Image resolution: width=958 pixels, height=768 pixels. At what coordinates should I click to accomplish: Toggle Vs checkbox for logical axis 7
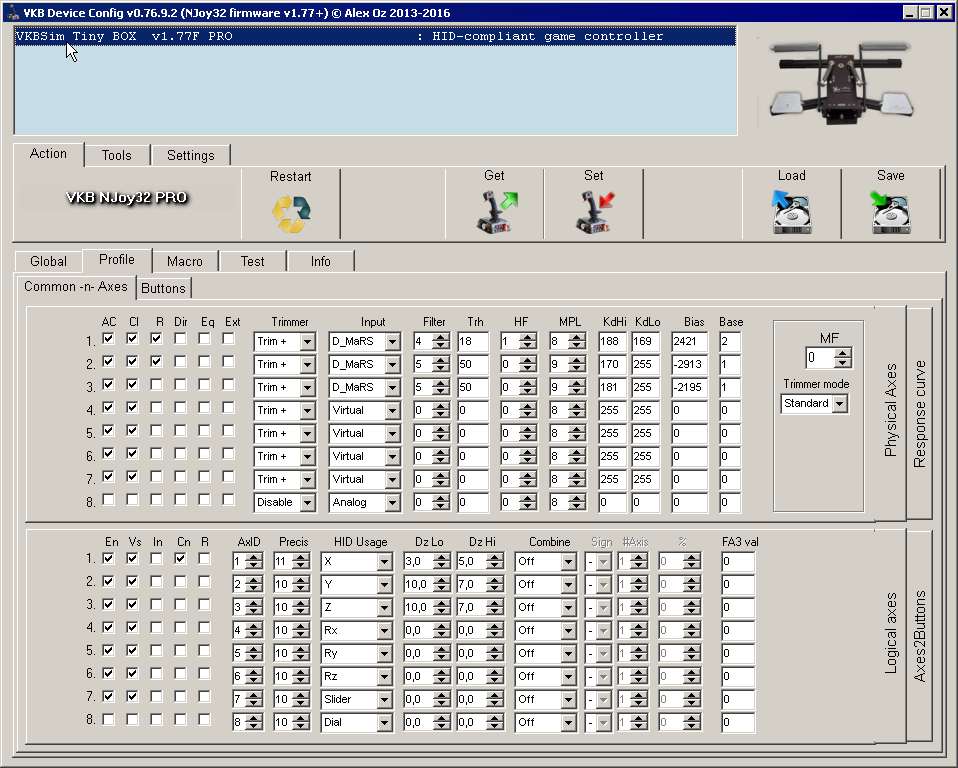tap(132, 697)
